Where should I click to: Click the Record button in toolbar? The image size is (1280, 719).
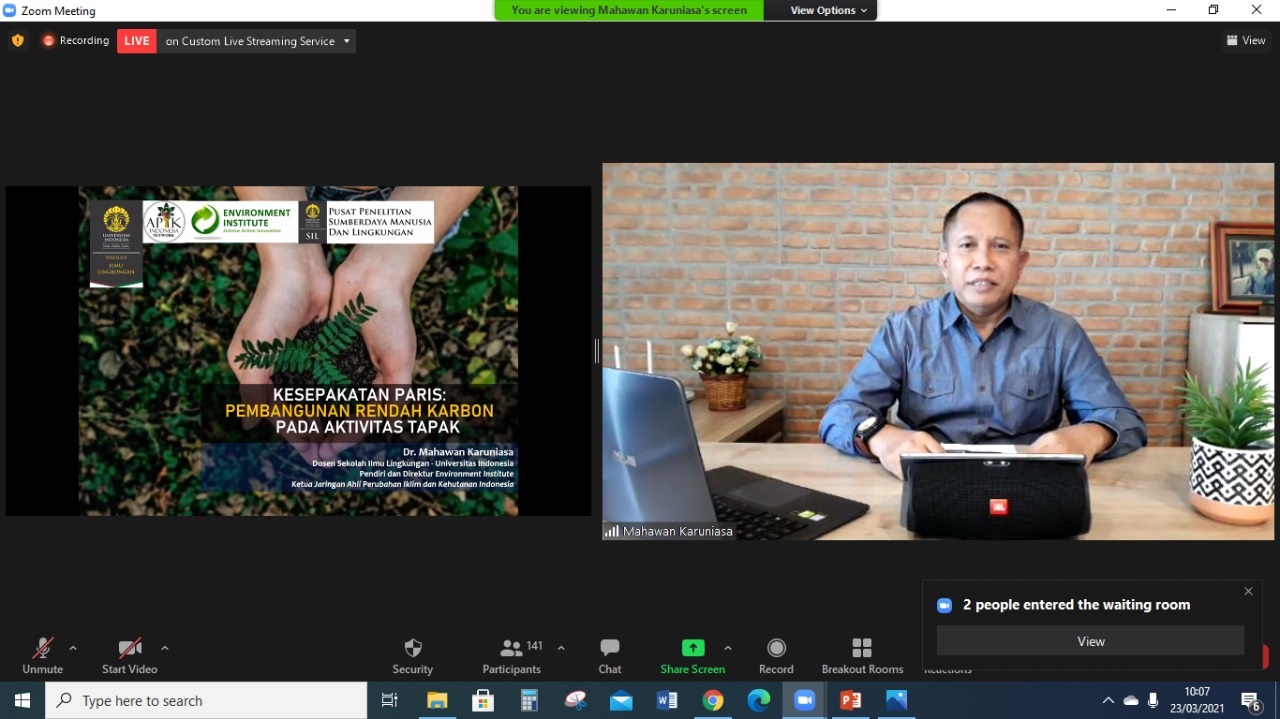click(776, 650)
